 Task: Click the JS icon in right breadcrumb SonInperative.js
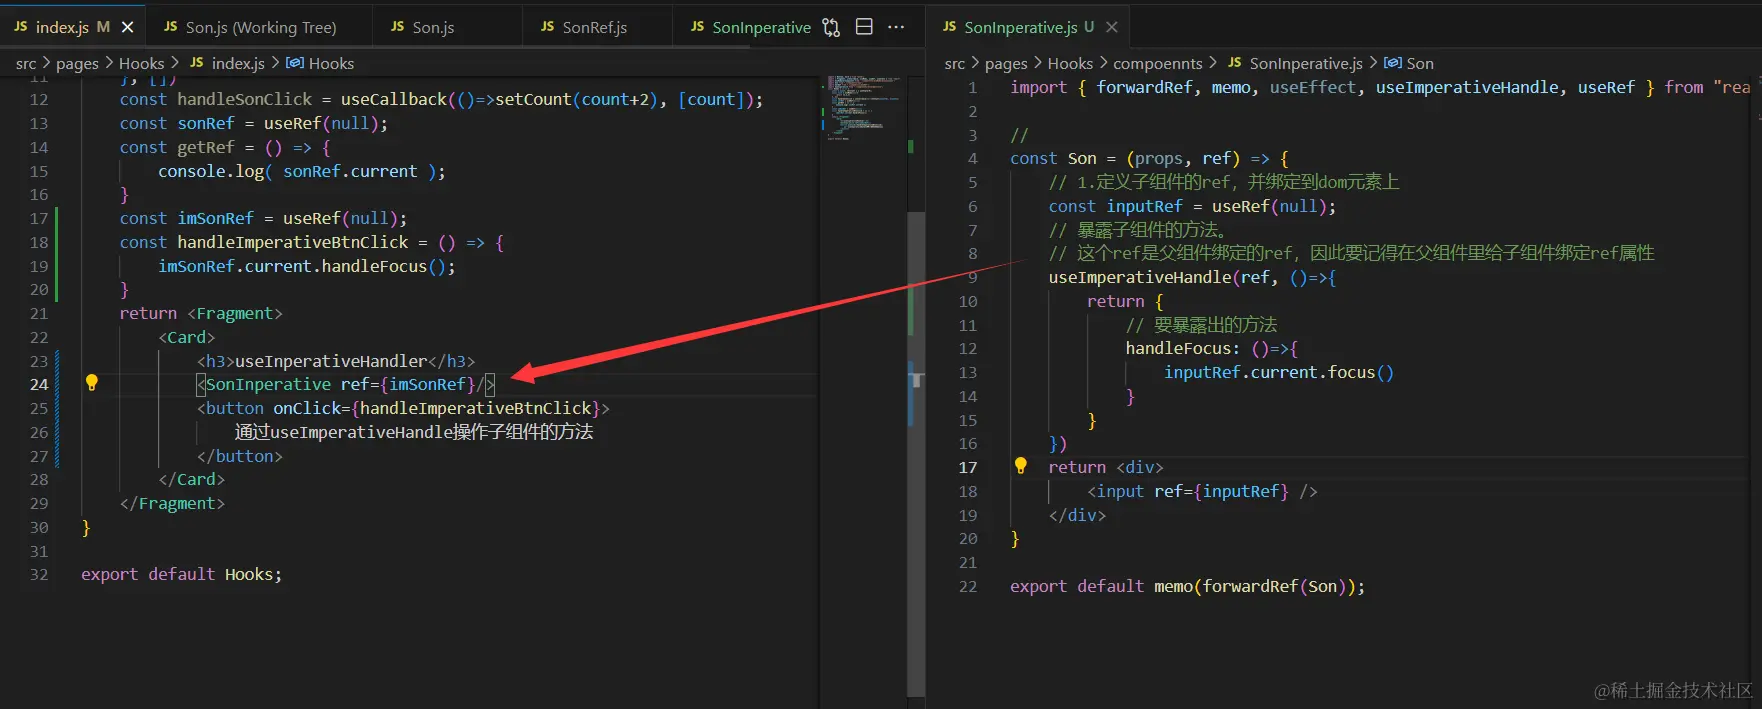[x=1235, y=63]
